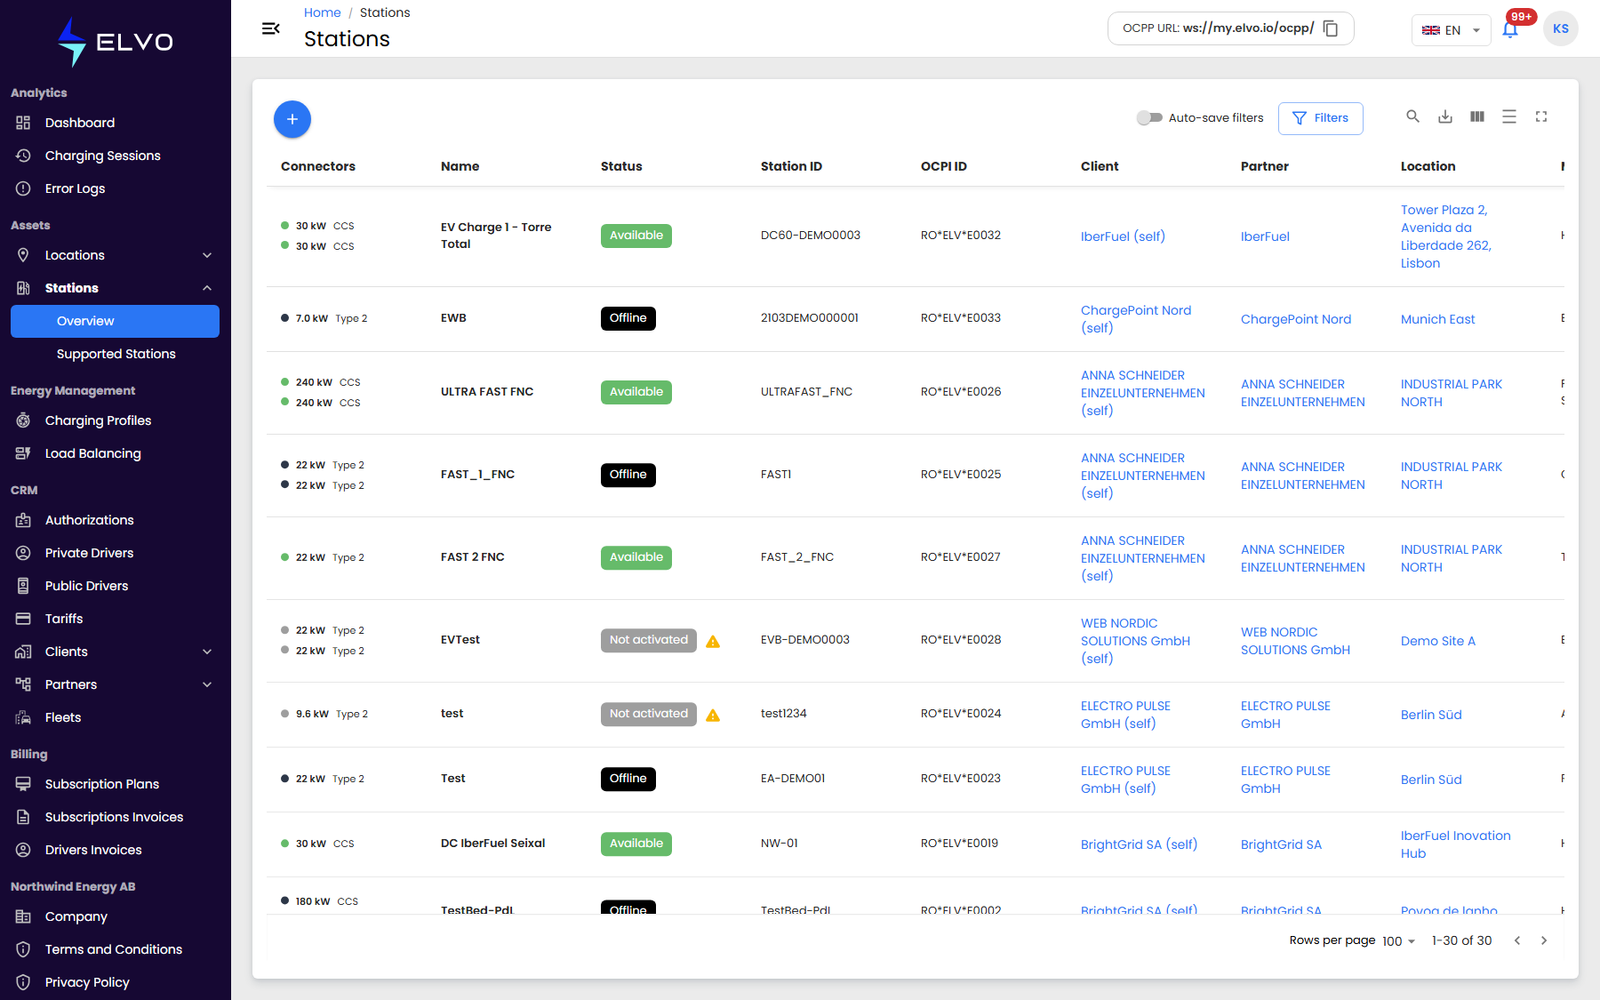
Task: Open notifications bell with 99+ badge
Action: click(x=1510, y=30)
